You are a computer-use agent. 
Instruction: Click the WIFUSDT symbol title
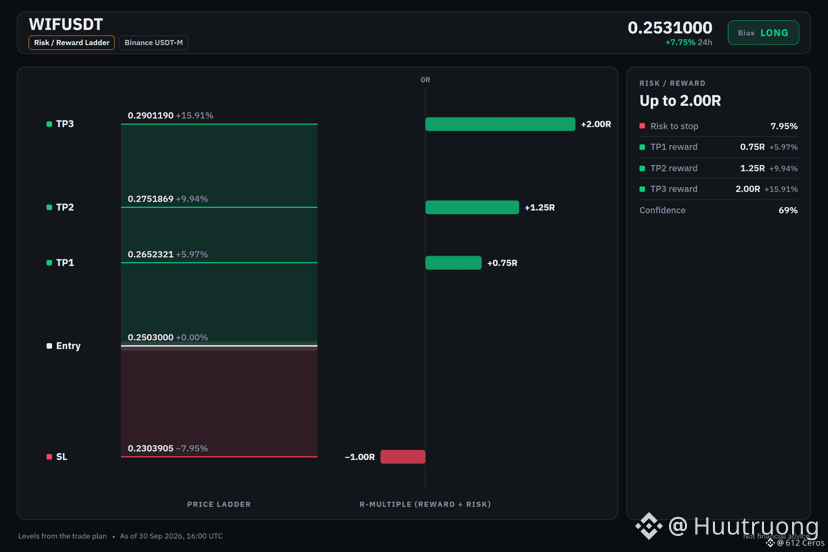pos(66,24)
